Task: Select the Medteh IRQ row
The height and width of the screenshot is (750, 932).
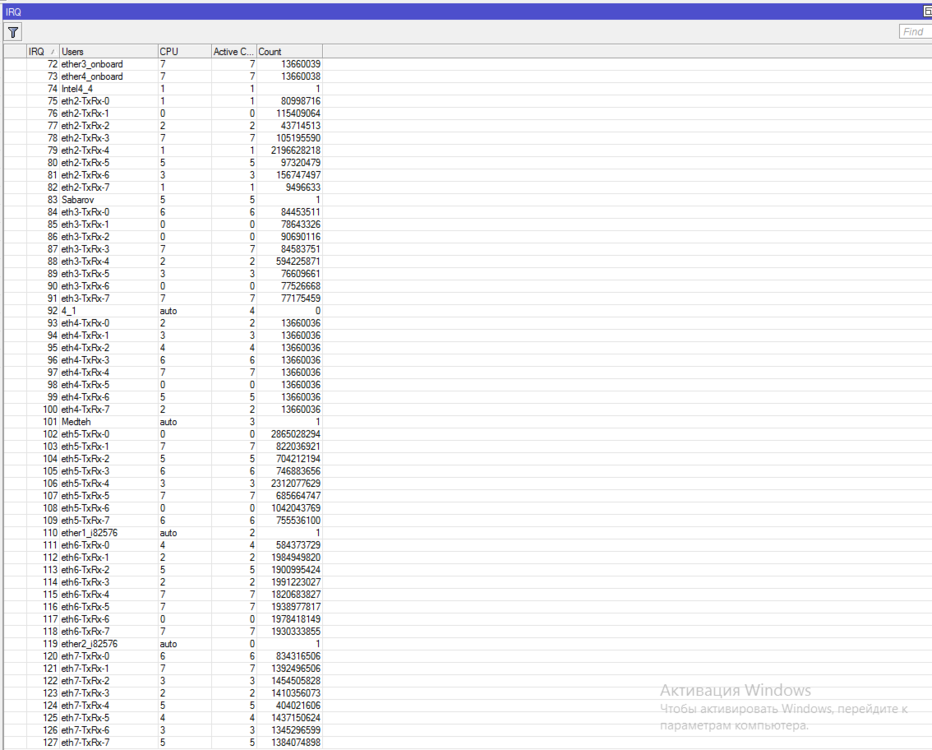Action: point(76,422)
